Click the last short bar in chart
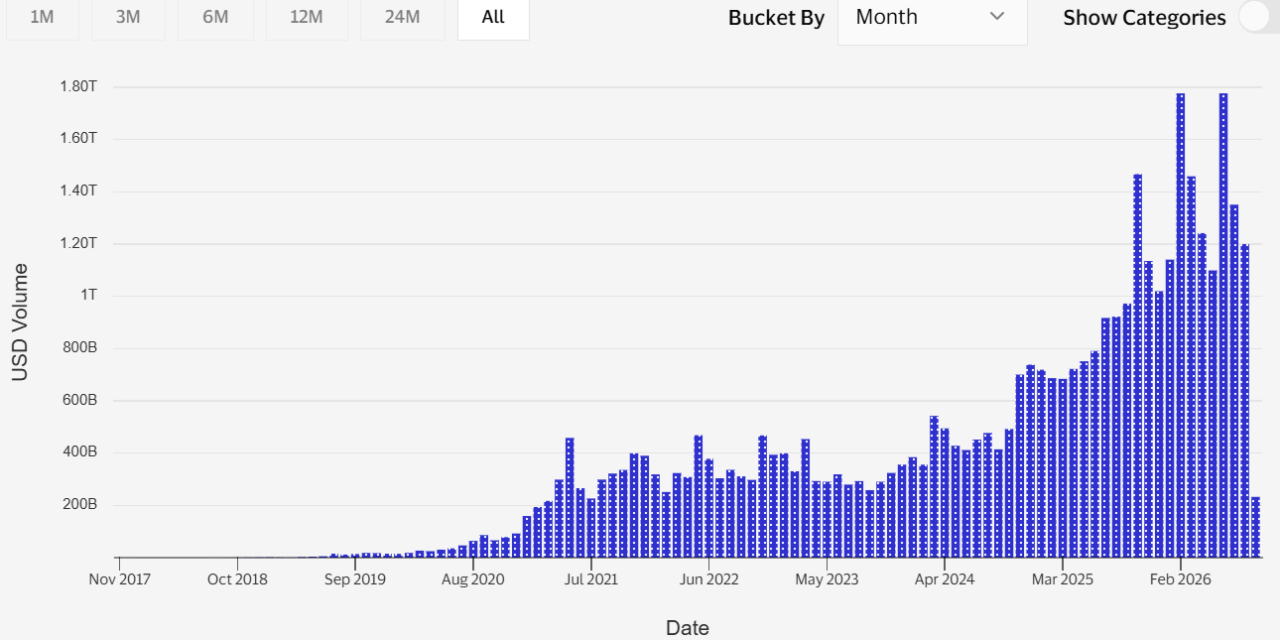Screen dimensions: 1280x640 (x=1255, y=527)
